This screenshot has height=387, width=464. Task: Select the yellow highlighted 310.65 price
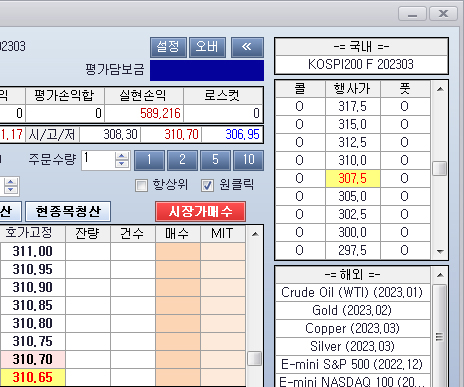[33, 377]
